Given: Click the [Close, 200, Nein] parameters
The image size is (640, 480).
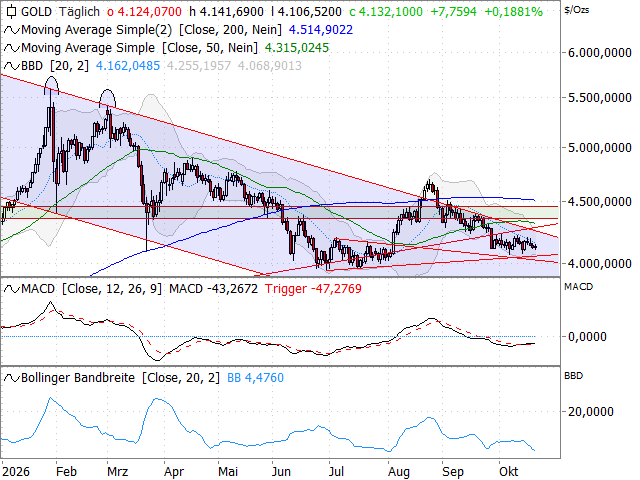Looking at the screenshot, I should click(231, 30).
